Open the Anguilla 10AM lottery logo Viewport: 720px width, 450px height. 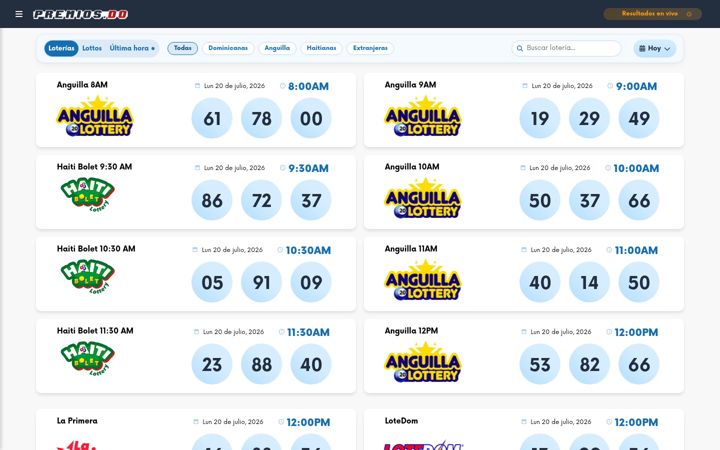click(x=422, y=198)
